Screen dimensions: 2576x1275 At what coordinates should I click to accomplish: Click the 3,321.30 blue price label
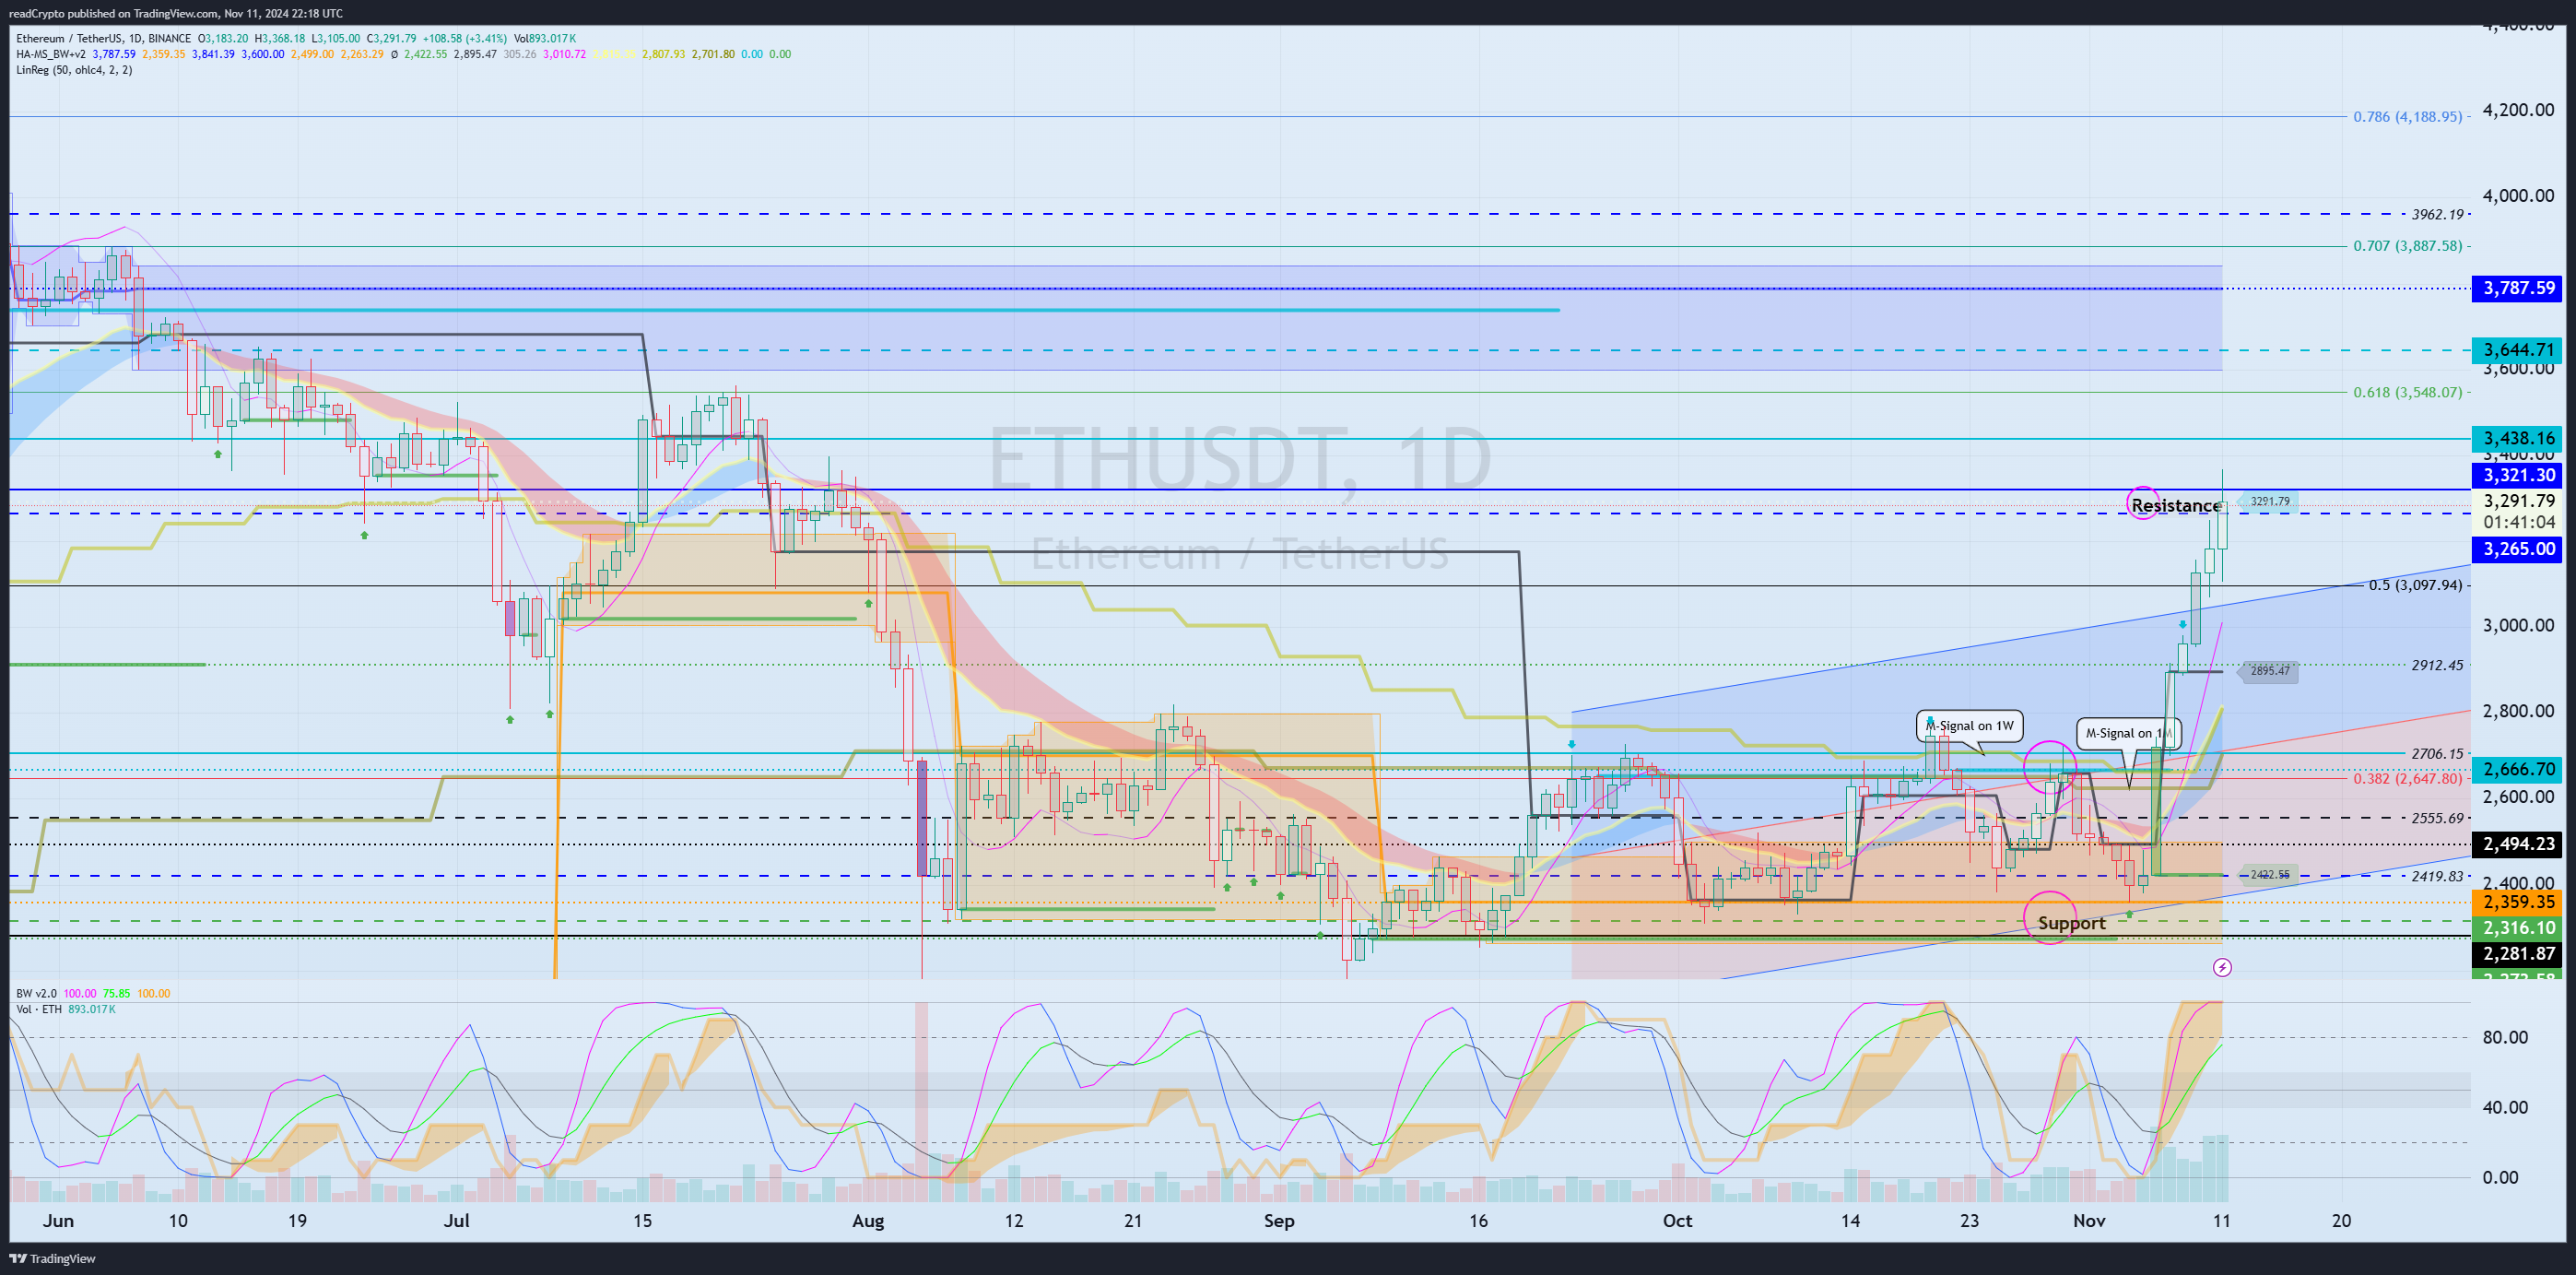click(x=2519, y=476)
